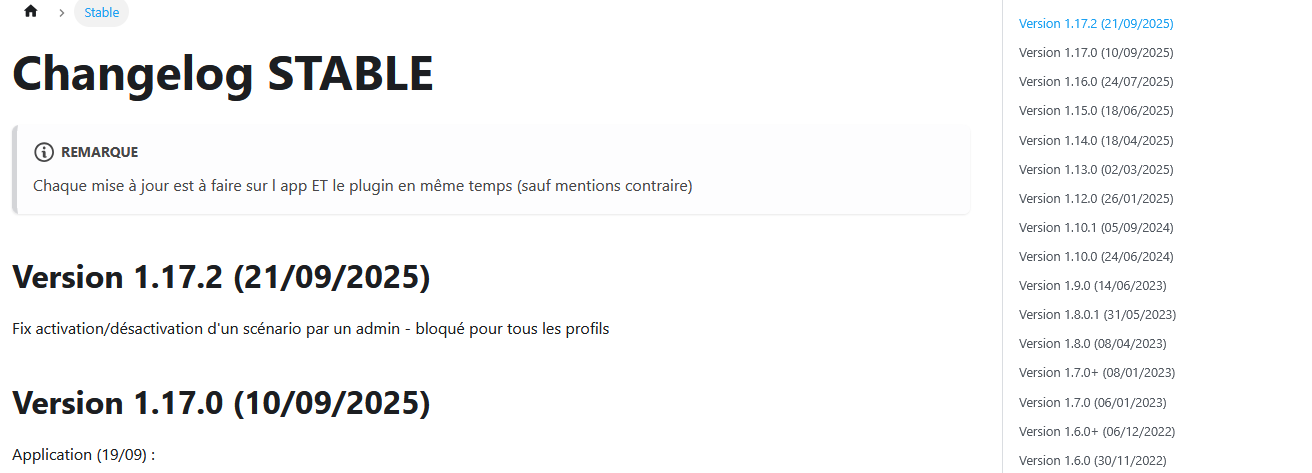
Task: Click Version 1.13.0 (02/03/2025) sidebar link
Action: pos(1095,169)
